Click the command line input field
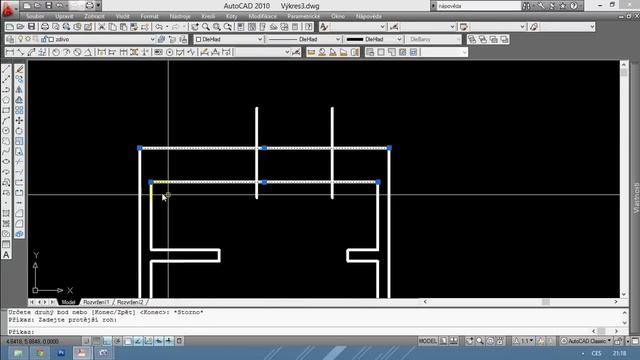This screenshot has width=640, height=360. (x=300, y=331)
